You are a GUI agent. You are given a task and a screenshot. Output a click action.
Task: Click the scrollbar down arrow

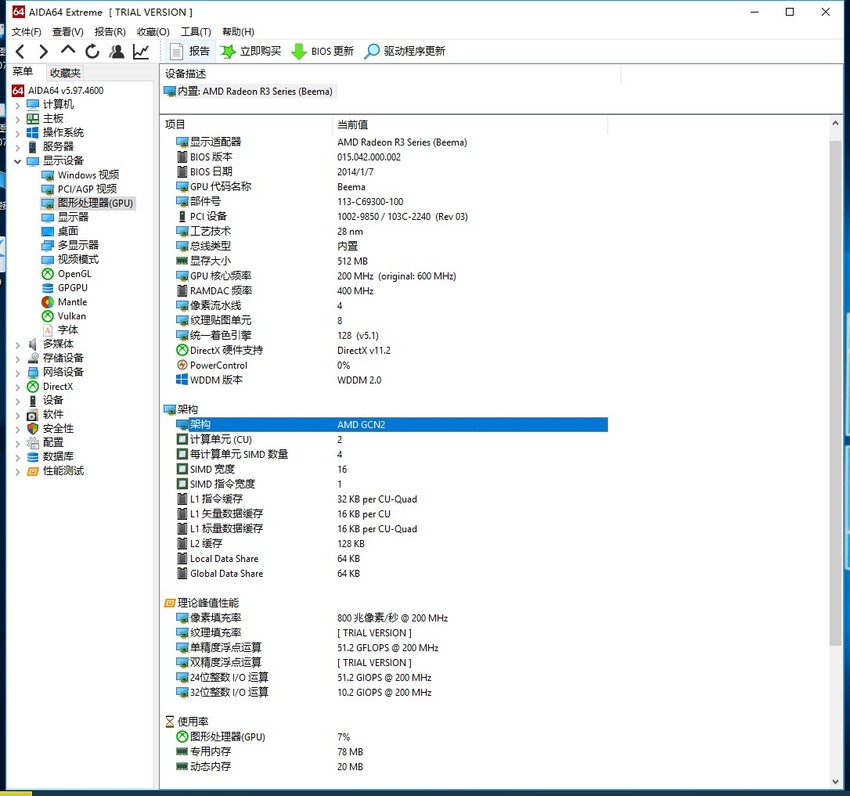click(x=835, y=781)
